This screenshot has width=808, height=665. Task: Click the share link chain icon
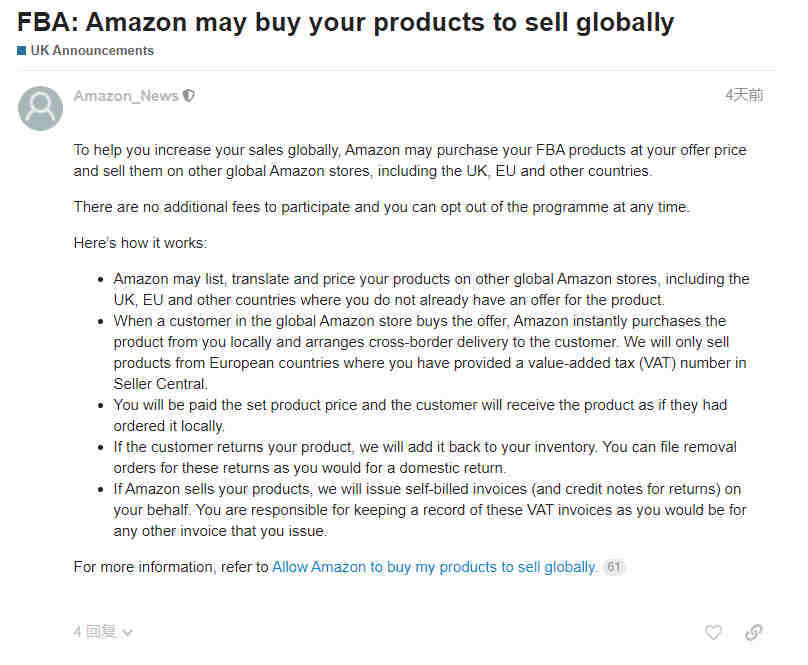754,632
